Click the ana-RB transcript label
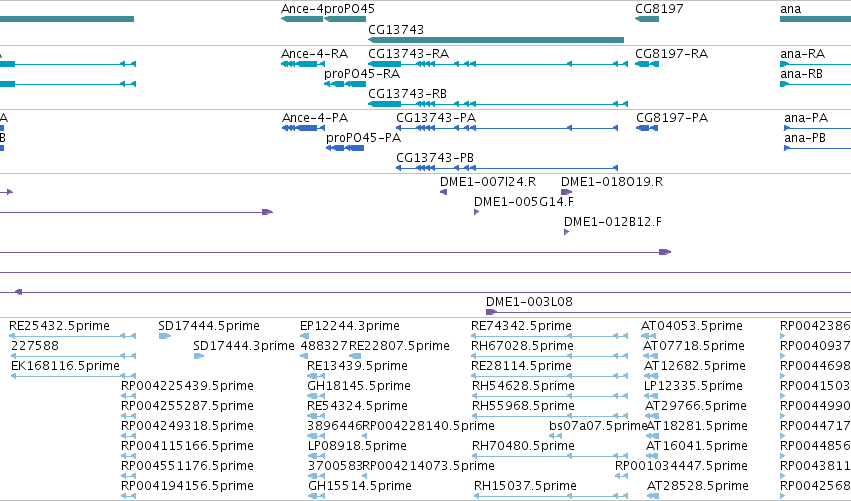This screenshot has width=851, height=501. coord(801,74)
